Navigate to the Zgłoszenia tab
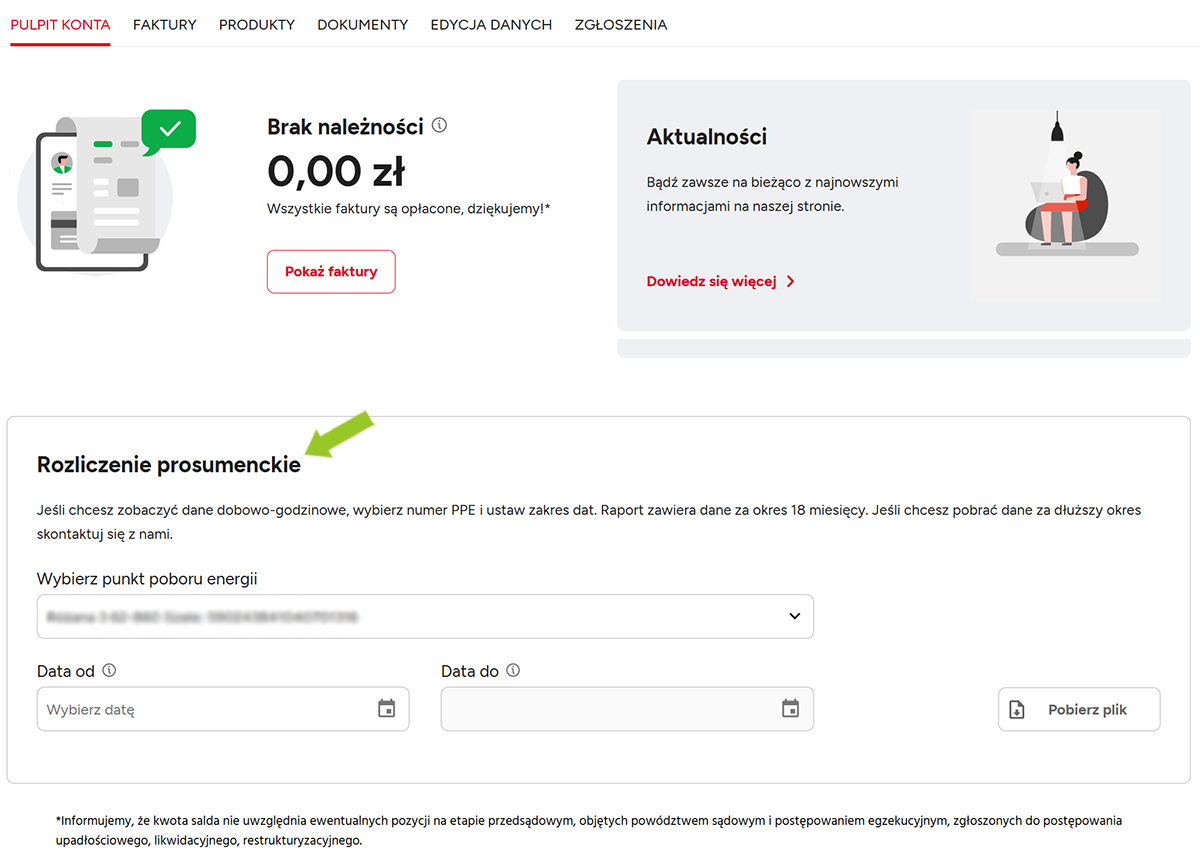The width and height of the screenshot is (1200, 860). pyautogui.click(x=621, y=25)
